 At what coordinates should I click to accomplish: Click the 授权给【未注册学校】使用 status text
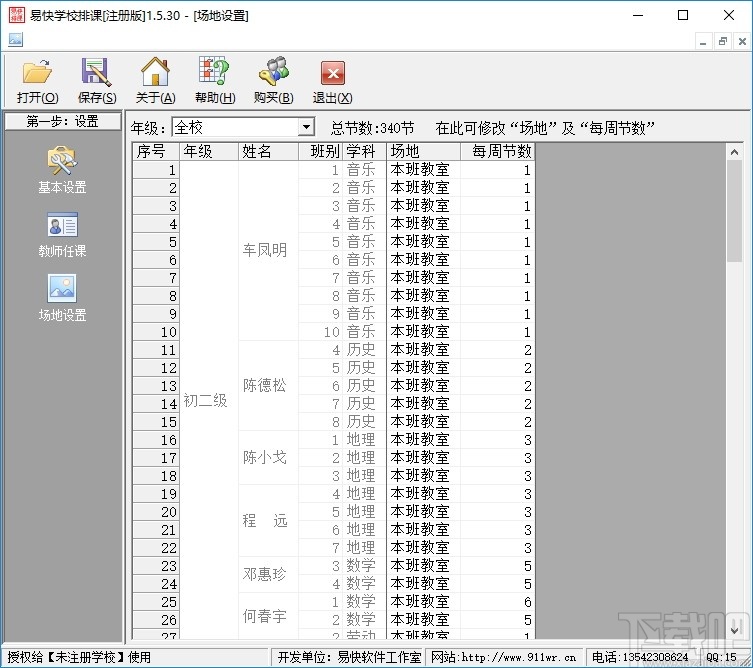(x=79, y=657)
